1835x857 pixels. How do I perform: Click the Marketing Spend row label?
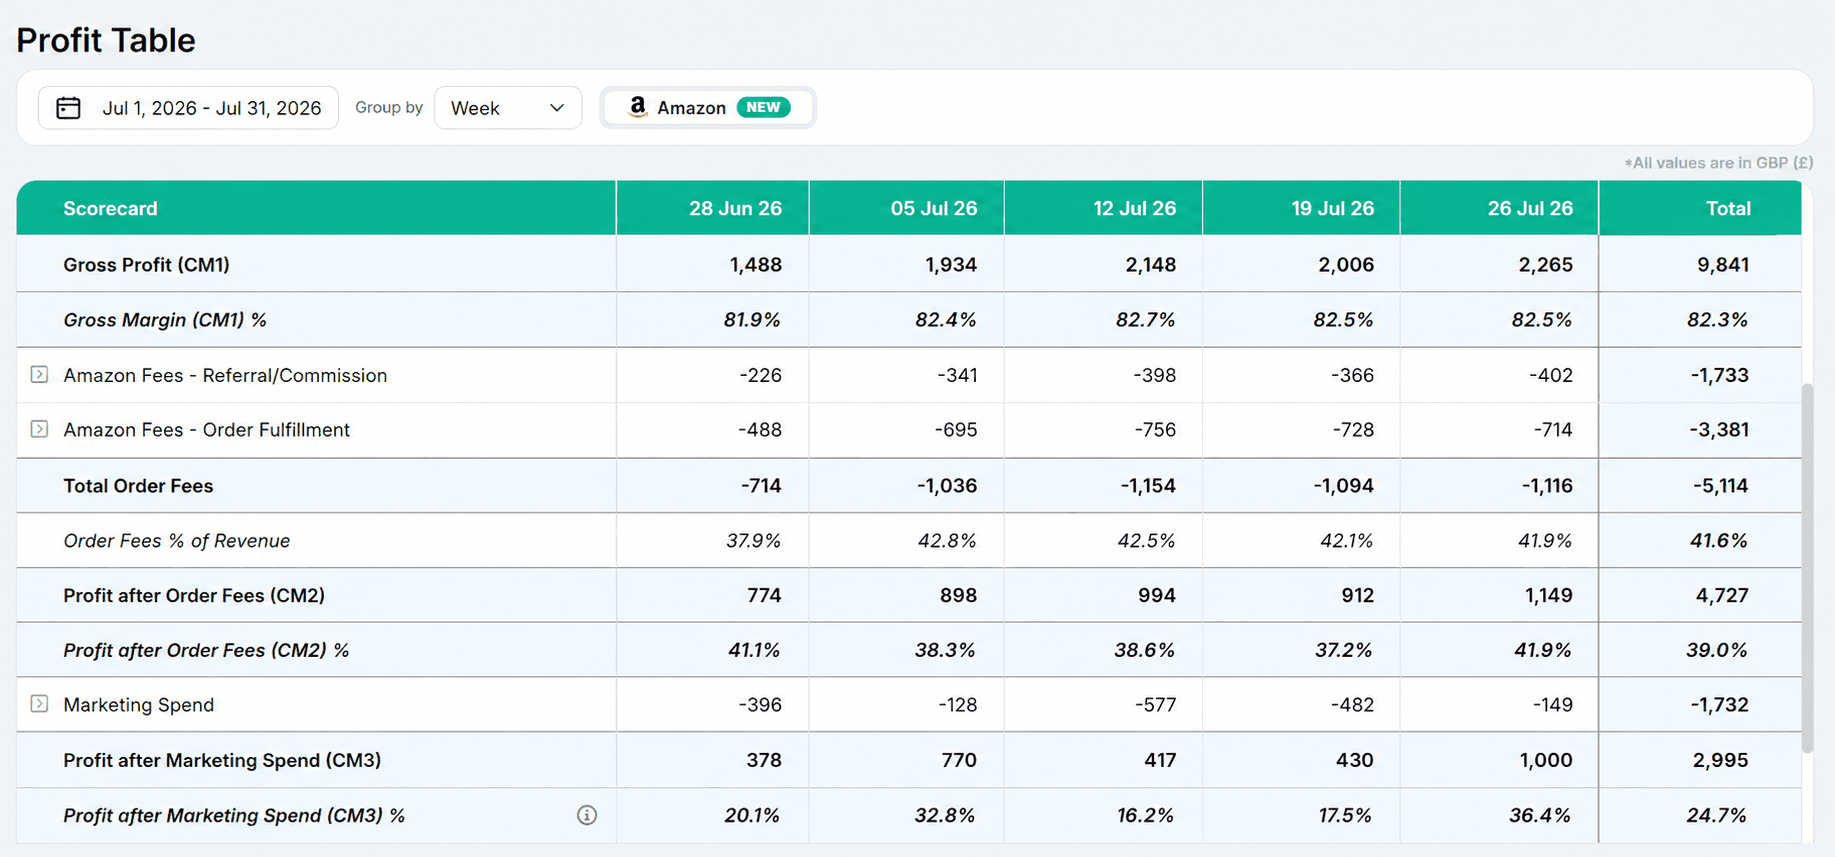(139, 705)
